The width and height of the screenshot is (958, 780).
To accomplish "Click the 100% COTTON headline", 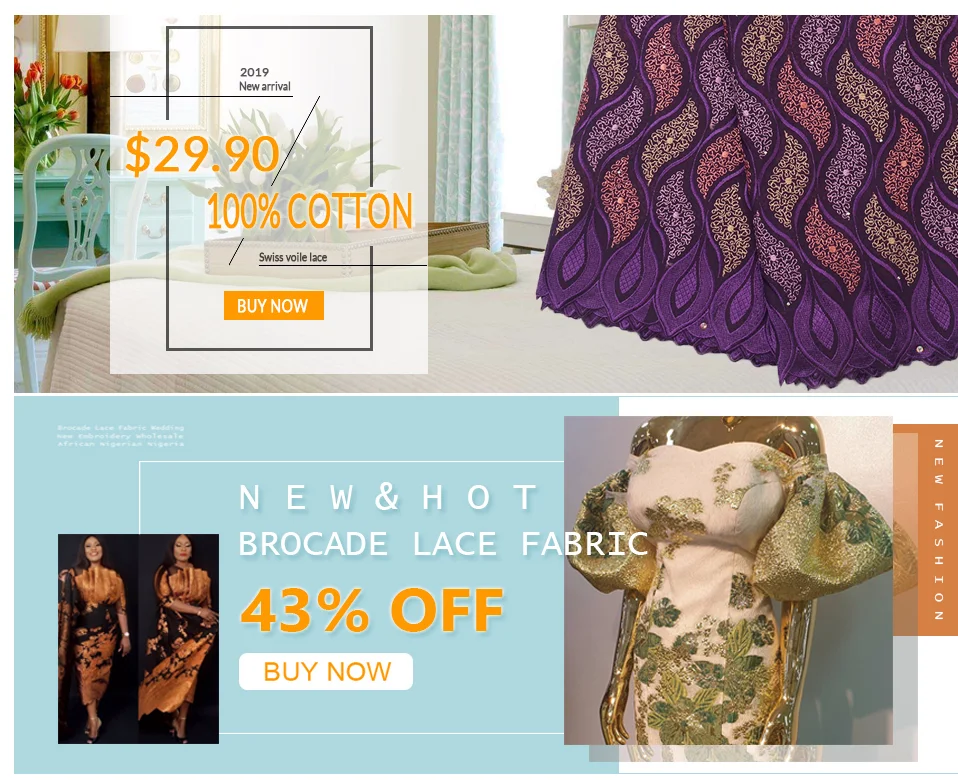I will coord(310,211).
